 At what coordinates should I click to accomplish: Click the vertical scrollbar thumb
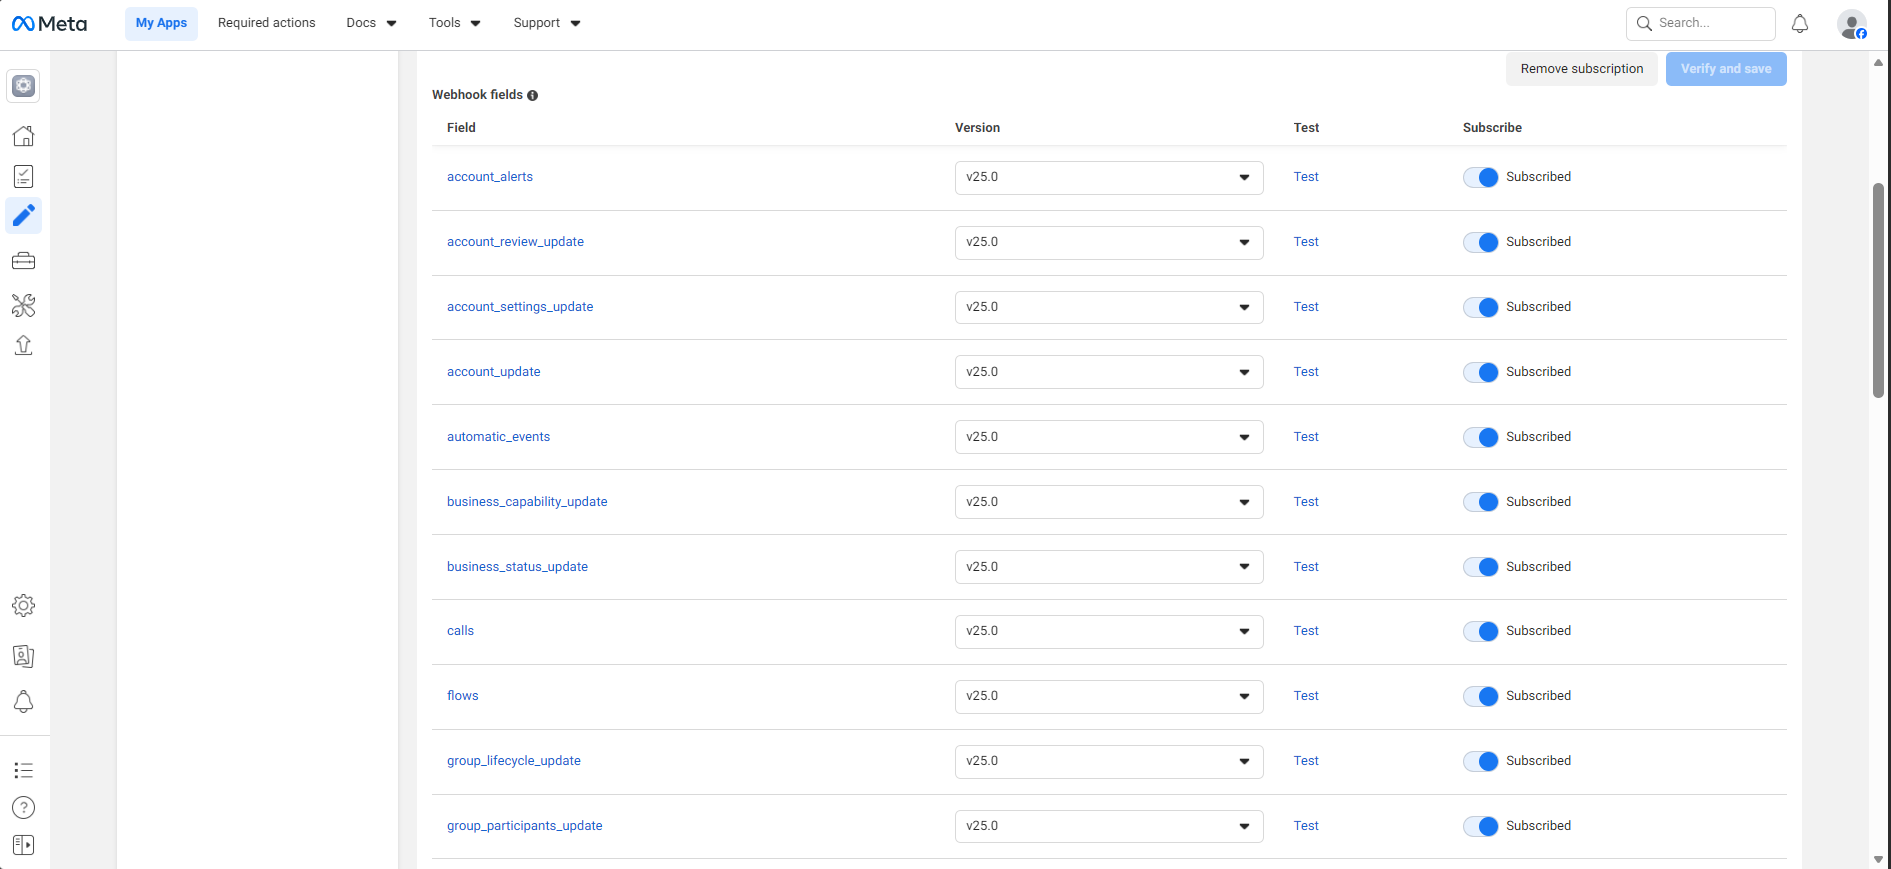coord(1878,290)
